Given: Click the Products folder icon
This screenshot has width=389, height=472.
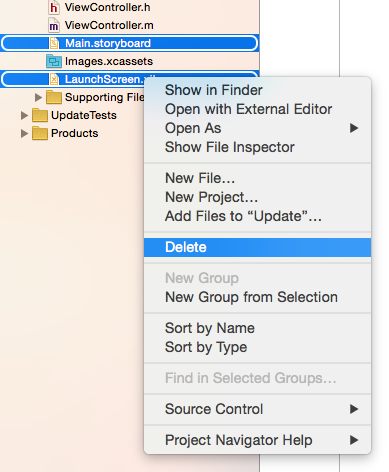Looking at the screenshot, I should (x=40, y=133).
